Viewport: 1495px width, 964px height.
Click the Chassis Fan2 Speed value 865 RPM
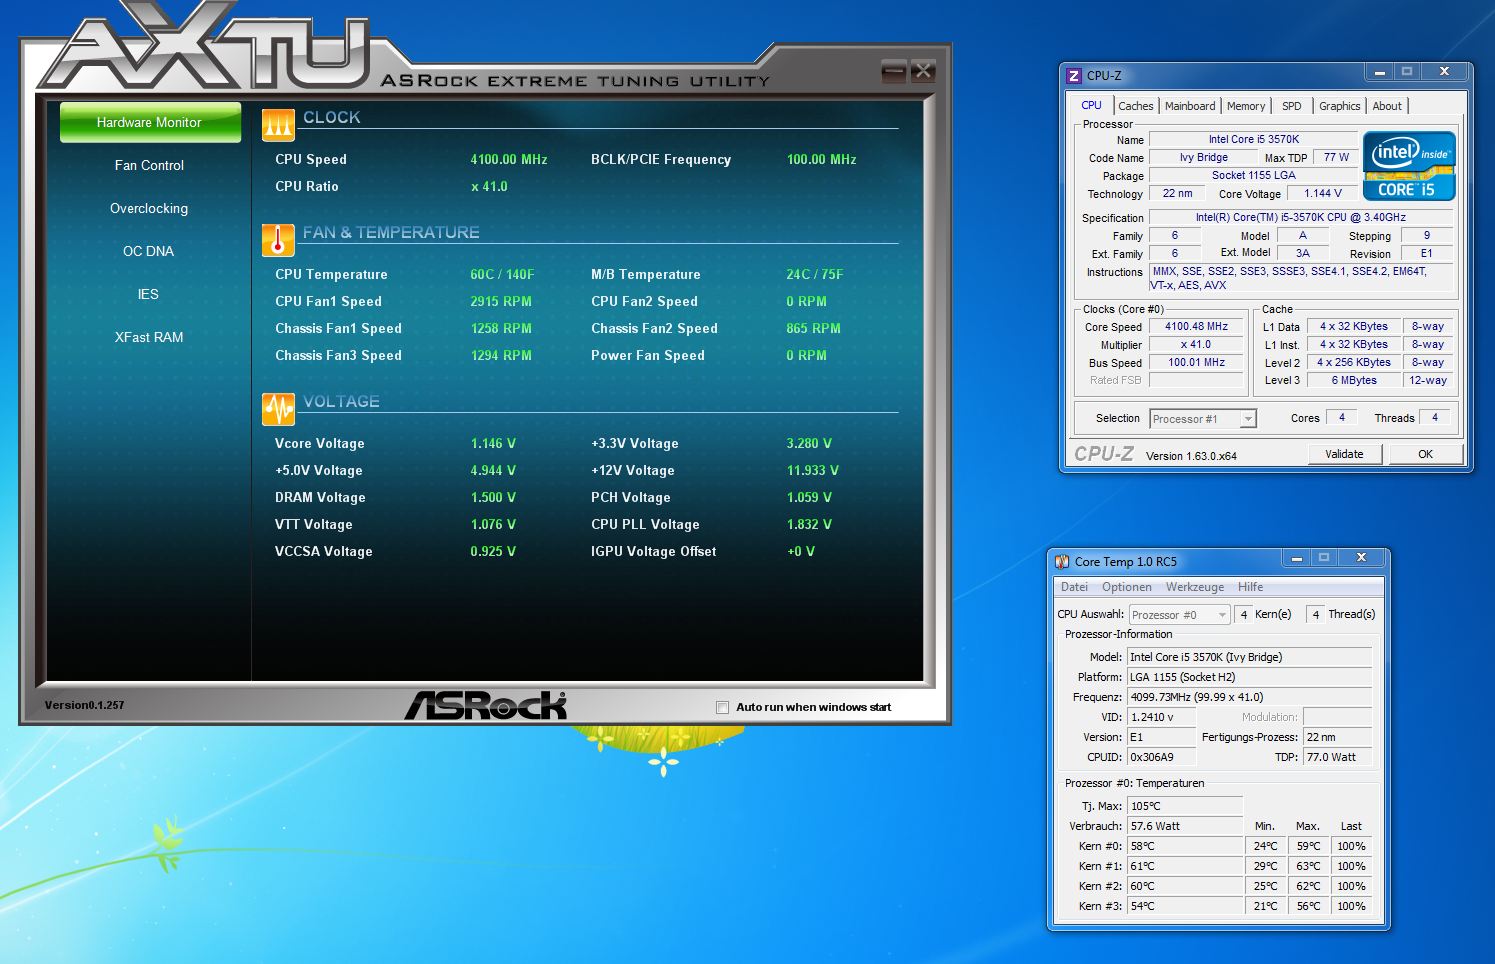[813, 328]
